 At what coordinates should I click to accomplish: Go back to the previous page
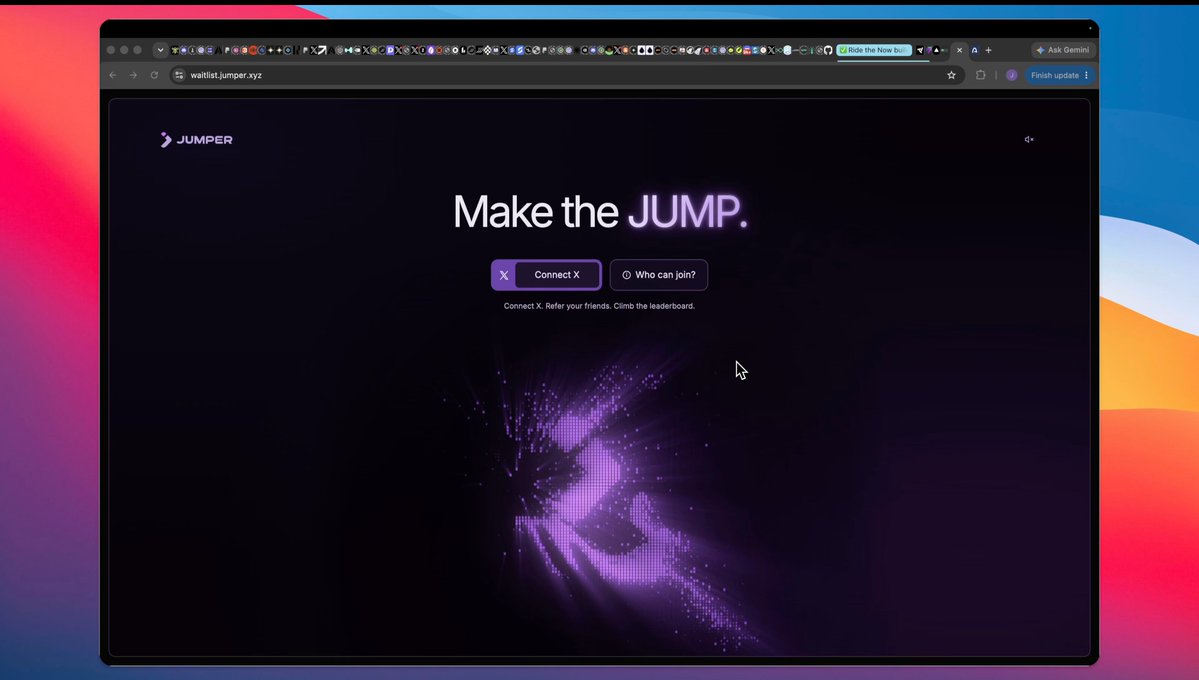click(112, 75)
